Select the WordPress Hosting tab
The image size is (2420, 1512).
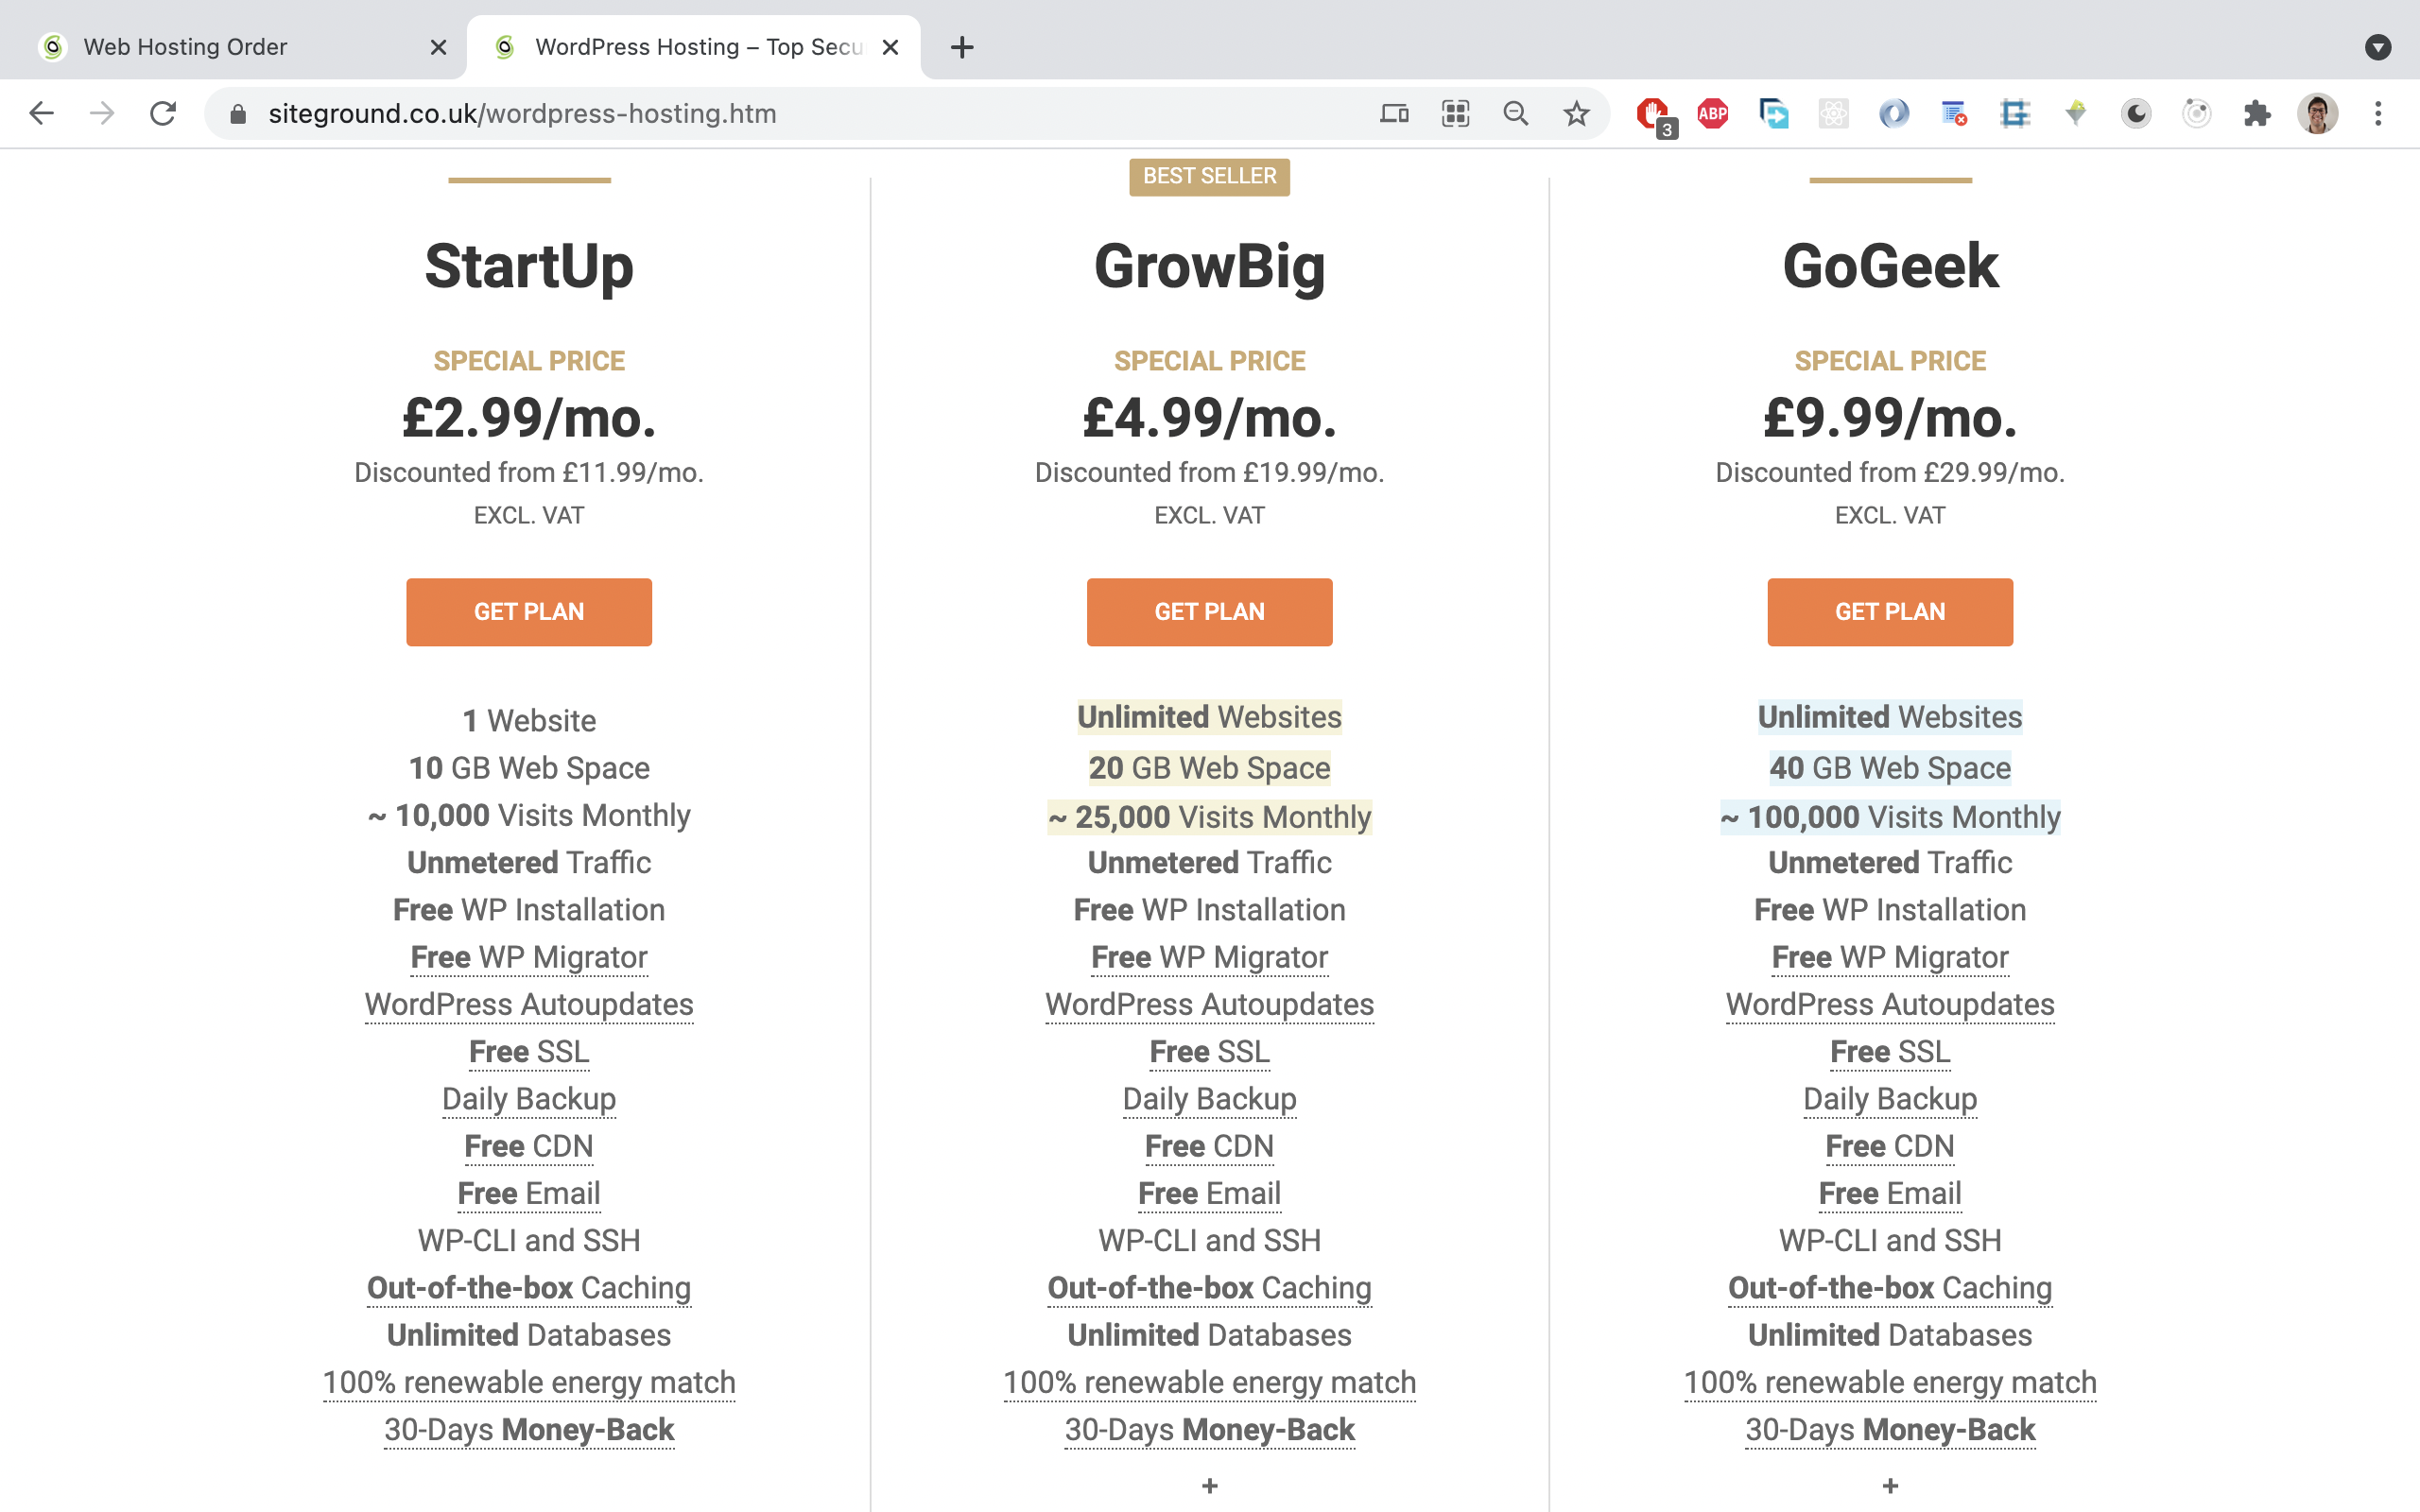coord(663,46)
